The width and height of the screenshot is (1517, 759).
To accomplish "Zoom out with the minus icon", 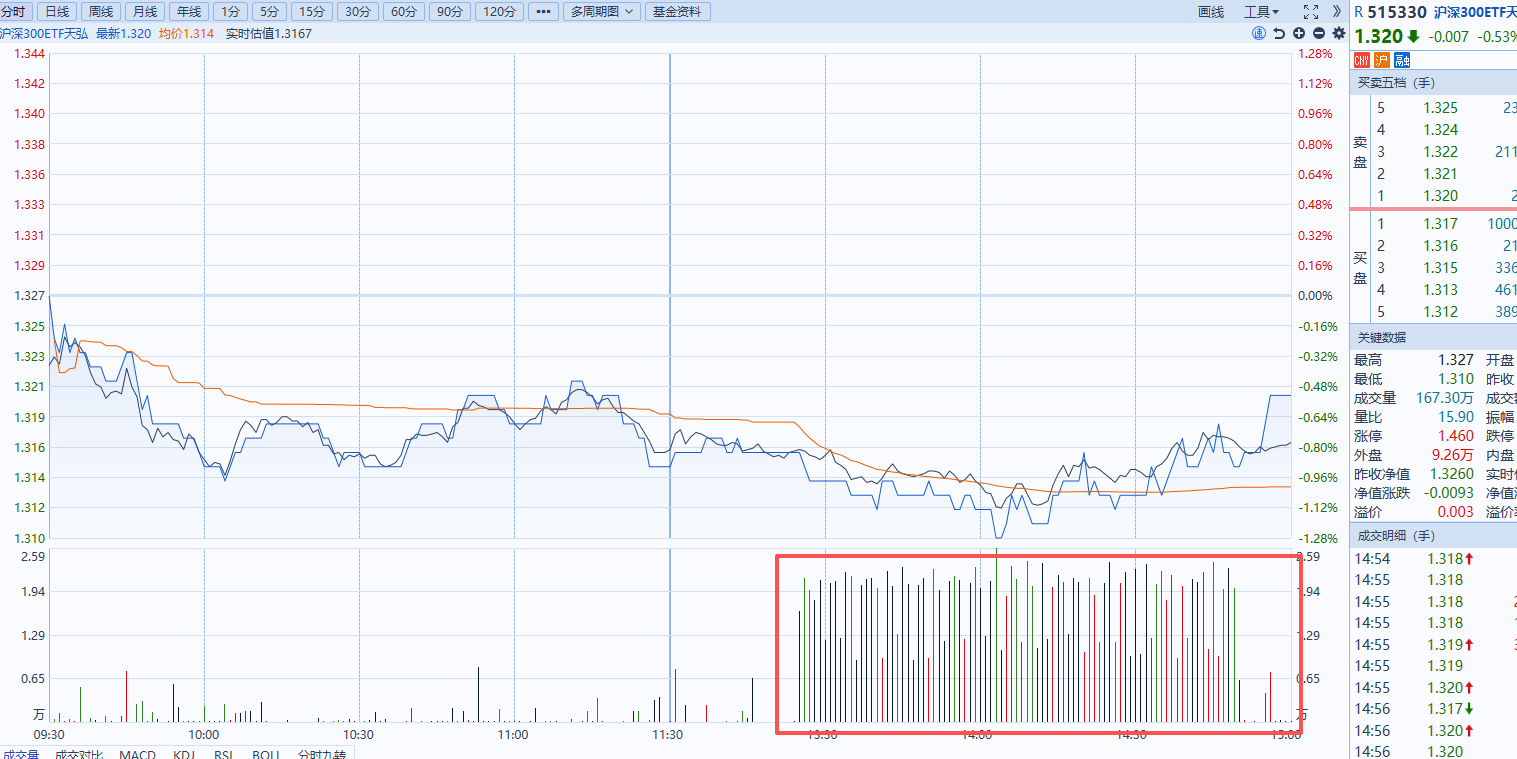I will [x=1319, y=33].
